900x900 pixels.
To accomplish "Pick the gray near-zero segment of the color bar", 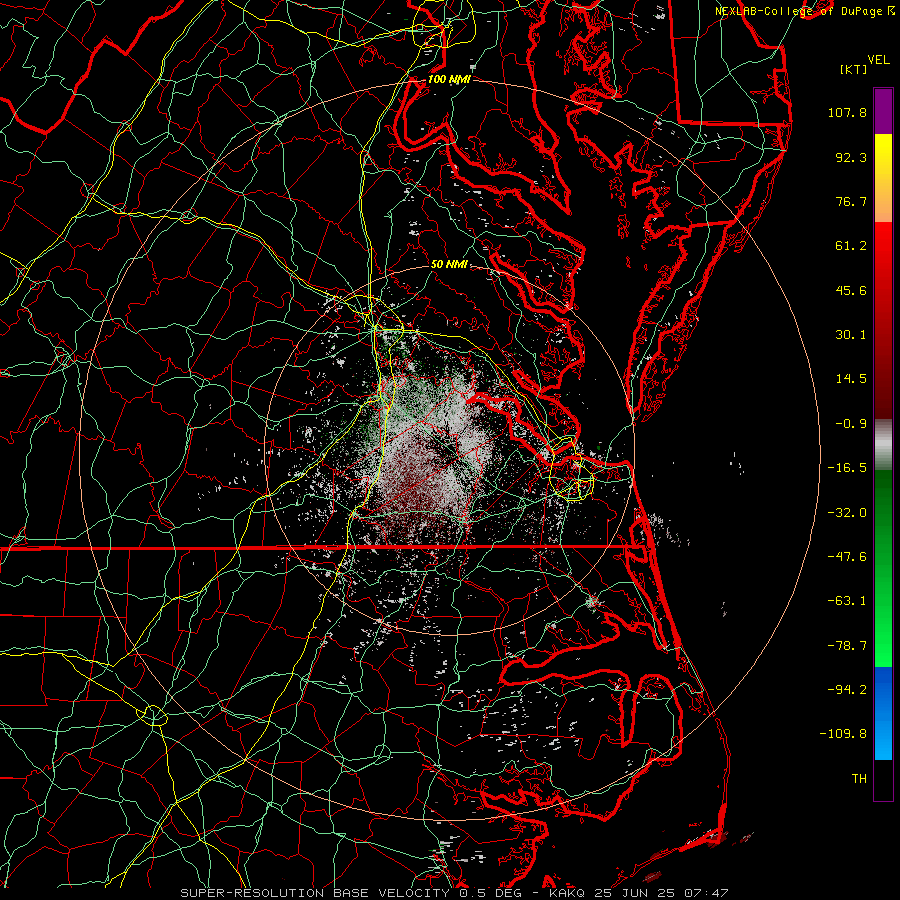I will (x=883, y=444).
